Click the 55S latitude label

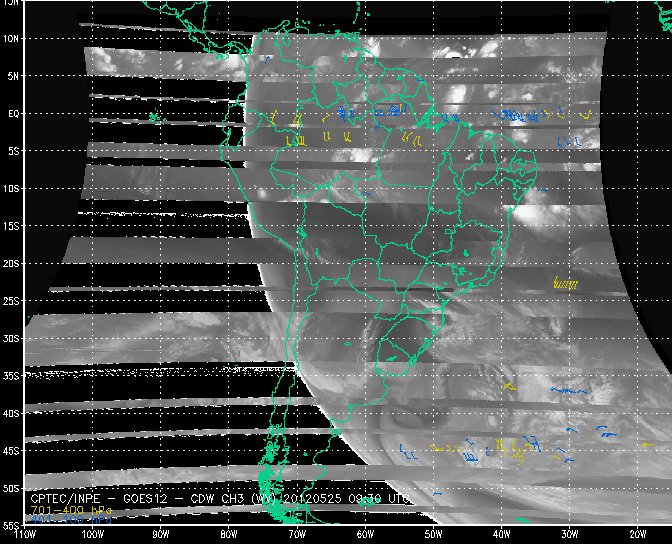tap(11, 526)
